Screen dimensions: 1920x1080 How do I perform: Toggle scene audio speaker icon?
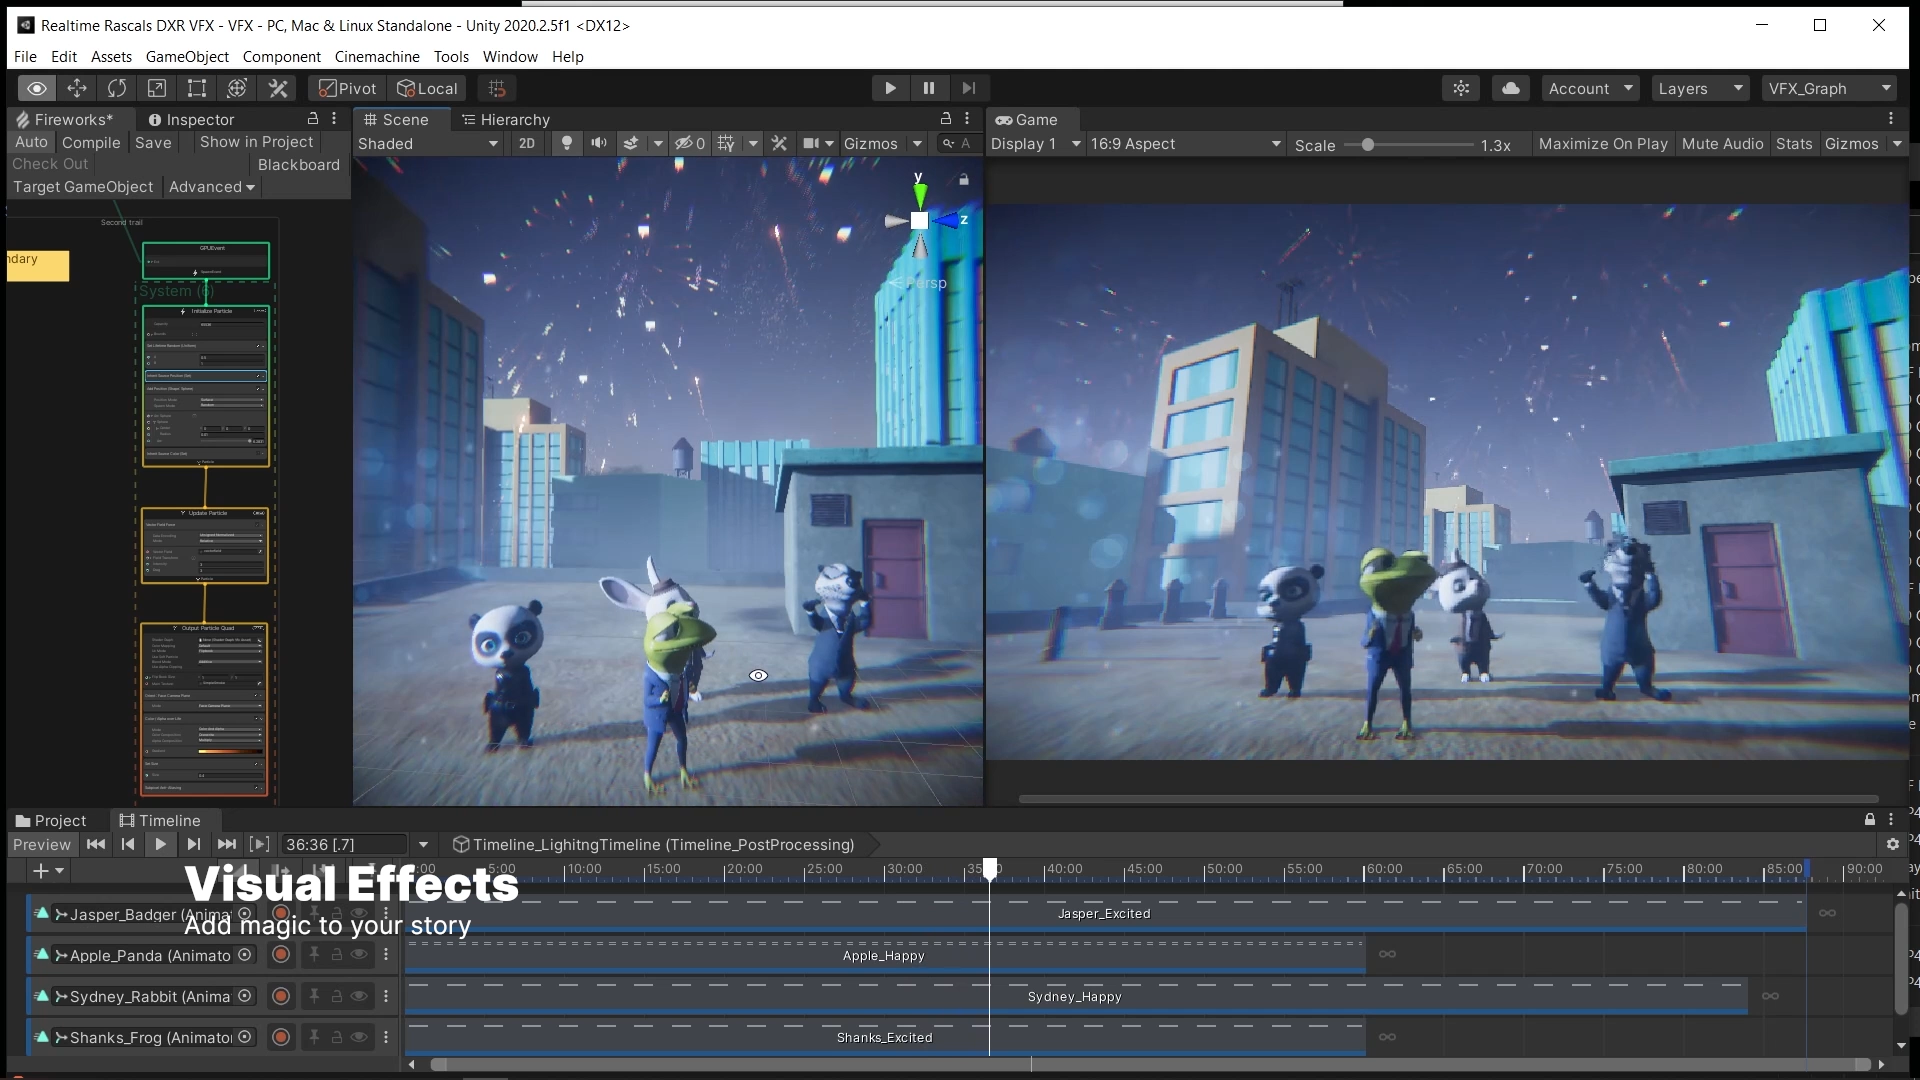click(x=598, y=143)
